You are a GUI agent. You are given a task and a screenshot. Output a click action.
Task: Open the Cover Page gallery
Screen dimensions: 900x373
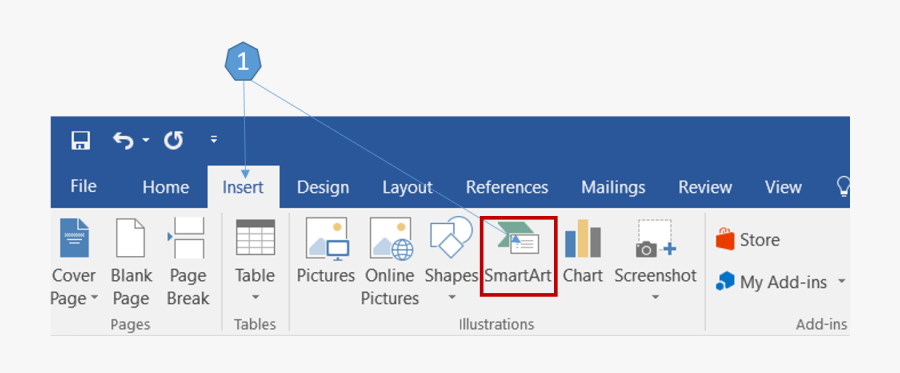pos(74,263)
